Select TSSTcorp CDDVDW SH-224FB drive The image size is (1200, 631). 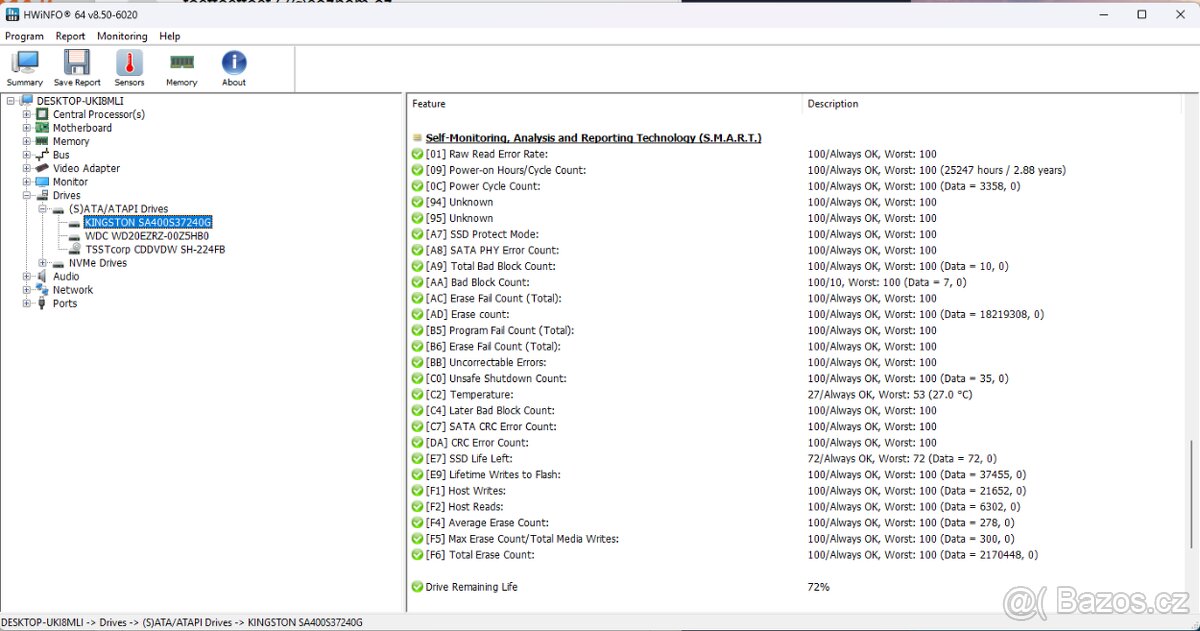point(155,249)
